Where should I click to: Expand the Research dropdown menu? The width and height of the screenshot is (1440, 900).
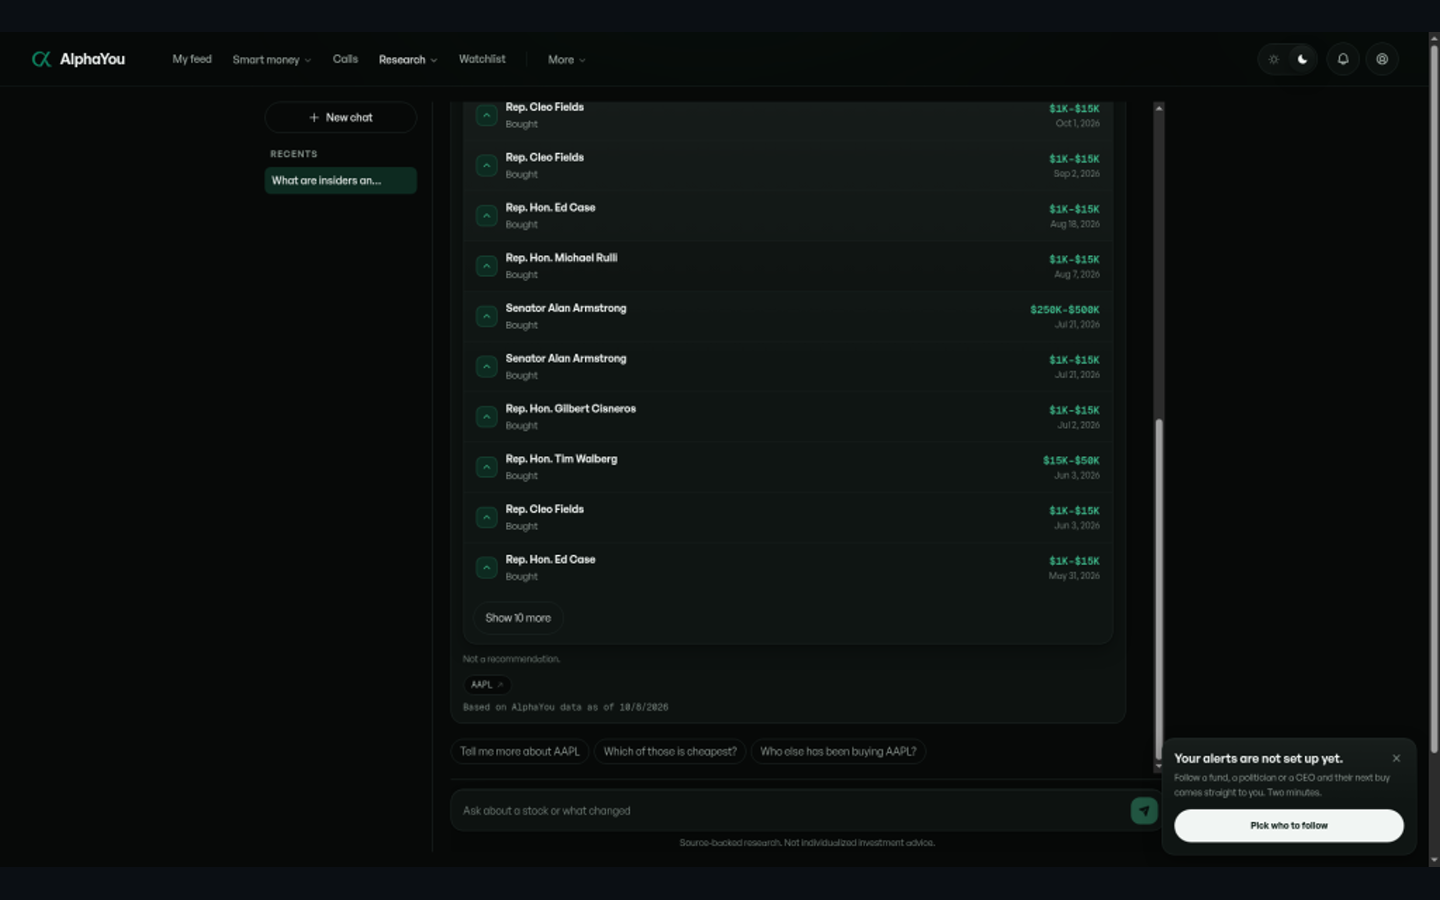click(x=408, y=60)
